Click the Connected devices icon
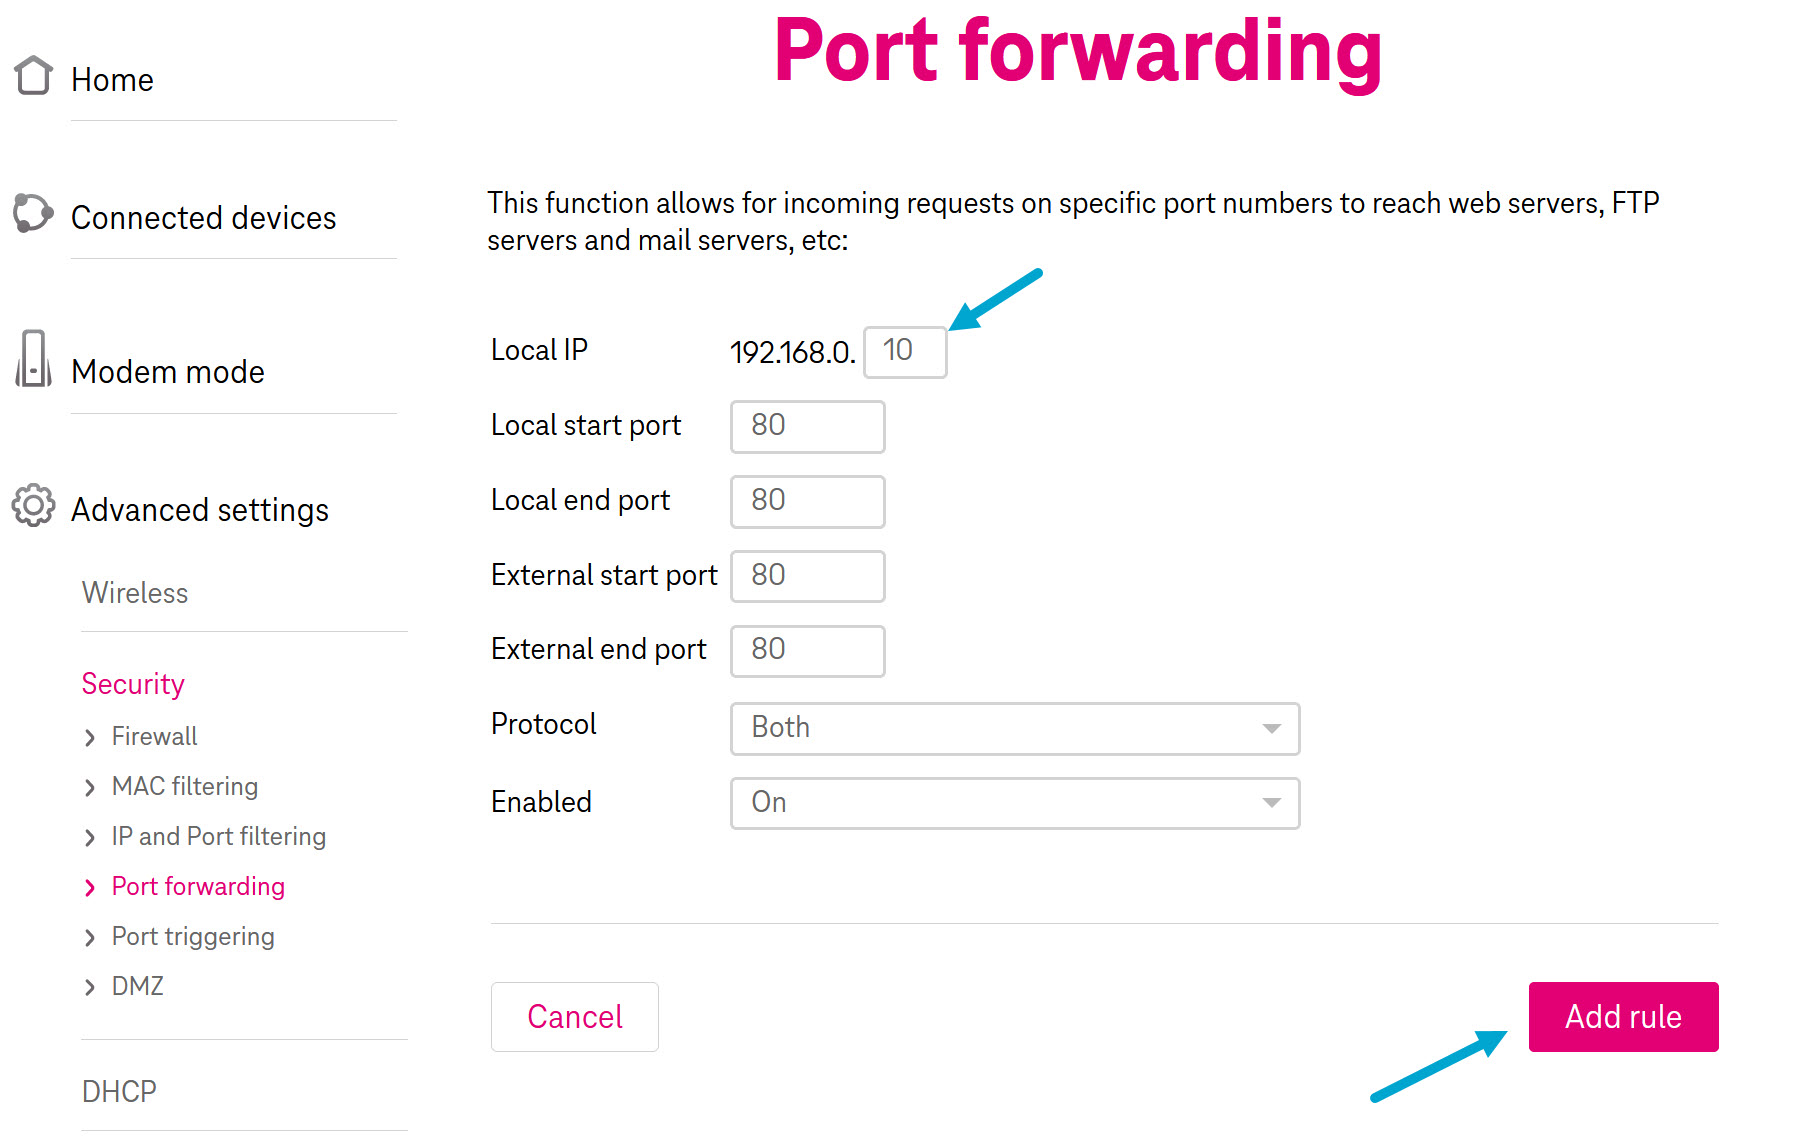 [x=32, y=213]
